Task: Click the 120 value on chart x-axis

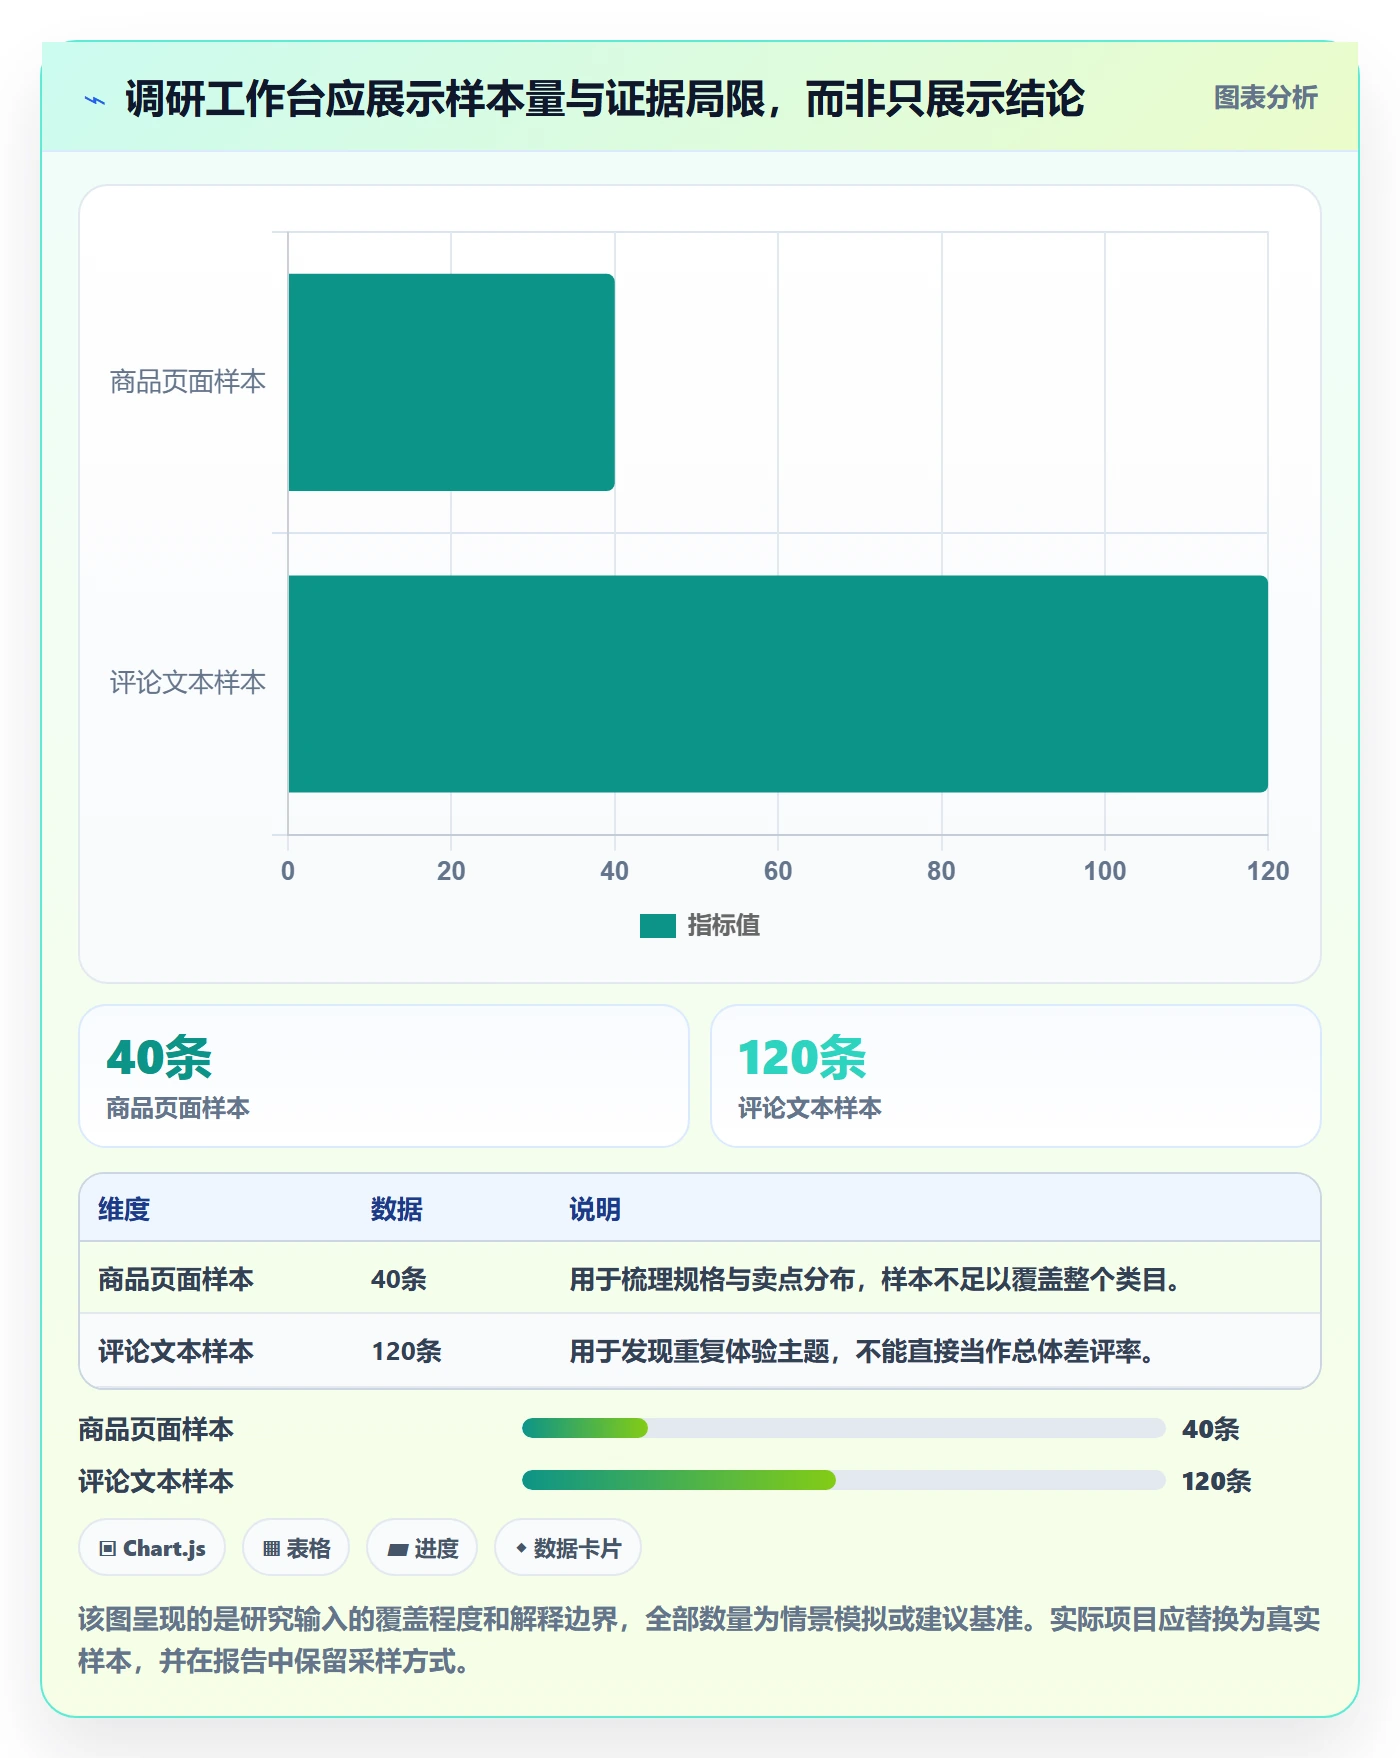Action: (x=1268, y=871)
